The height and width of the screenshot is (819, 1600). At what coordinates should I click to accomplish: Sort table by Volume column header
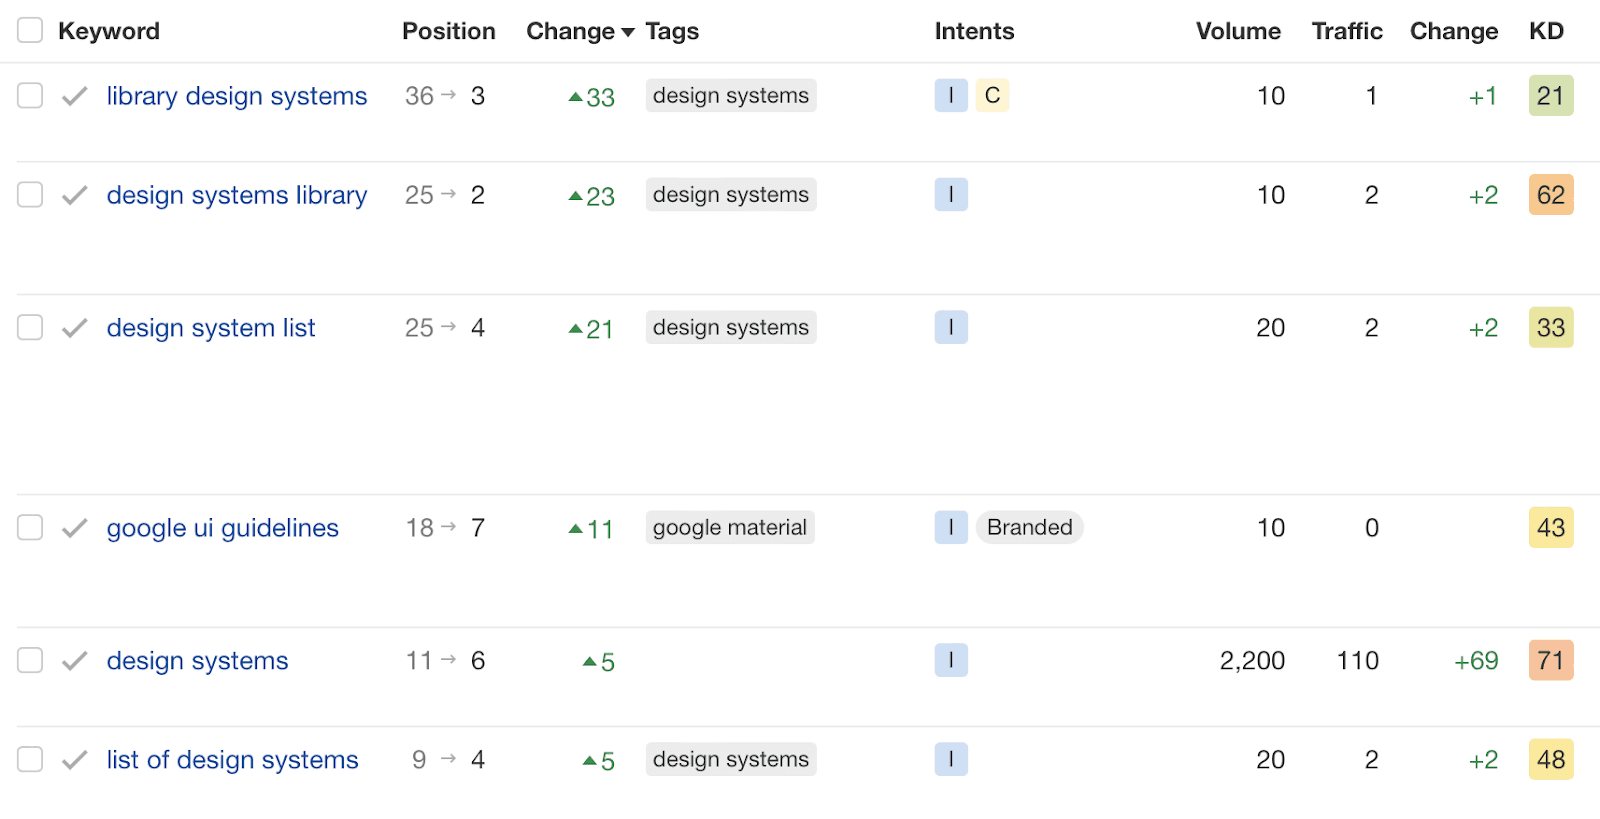coord(1238,31)
